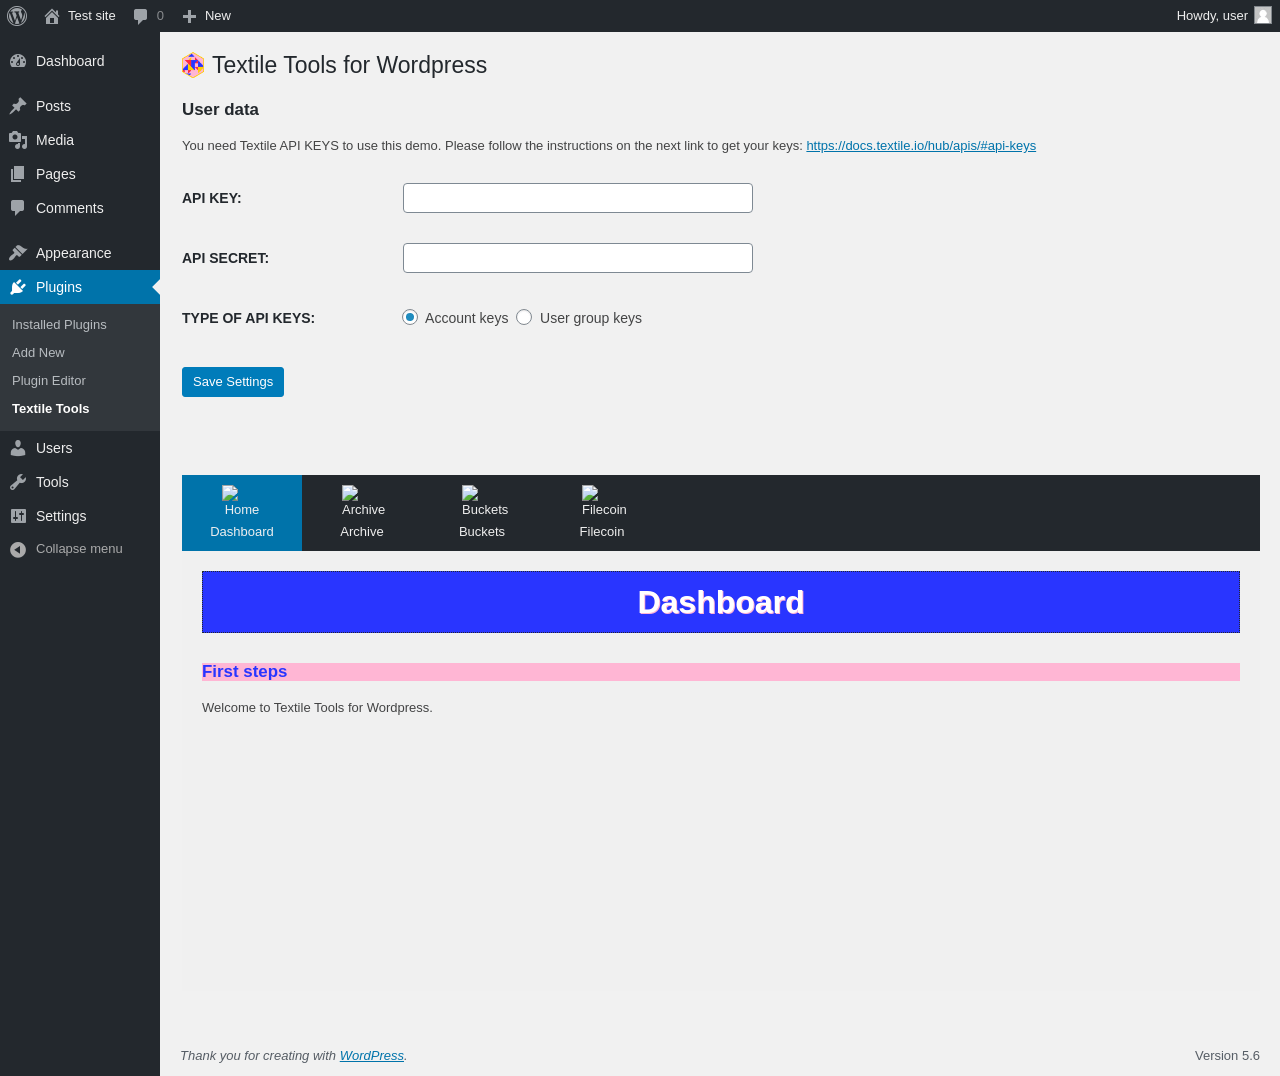Click inside the API SECRET input field
Screen dimensions: 1280x1076
[x=578, y=258]
